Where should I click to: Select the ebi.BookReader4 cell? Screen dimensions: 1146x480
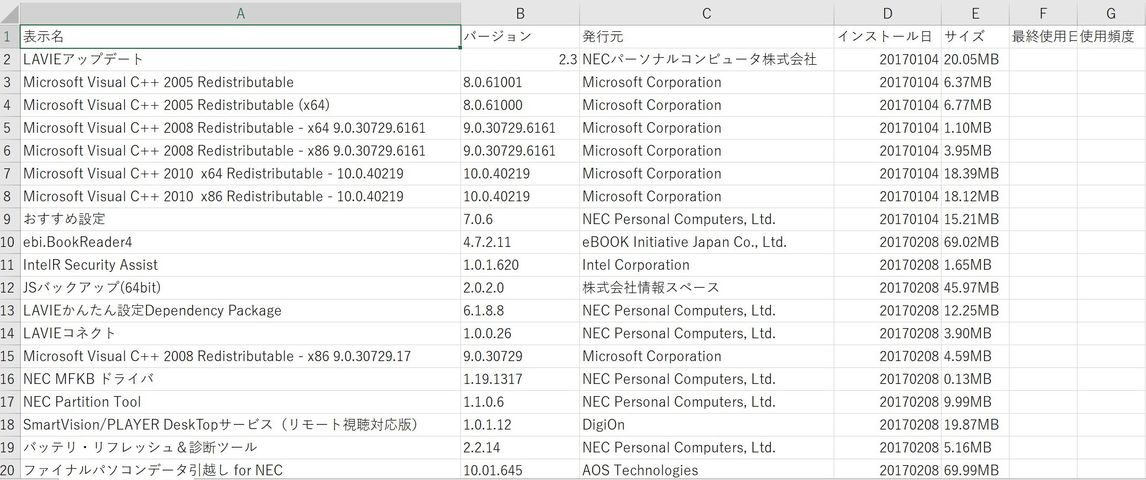[x=240, y=242]
